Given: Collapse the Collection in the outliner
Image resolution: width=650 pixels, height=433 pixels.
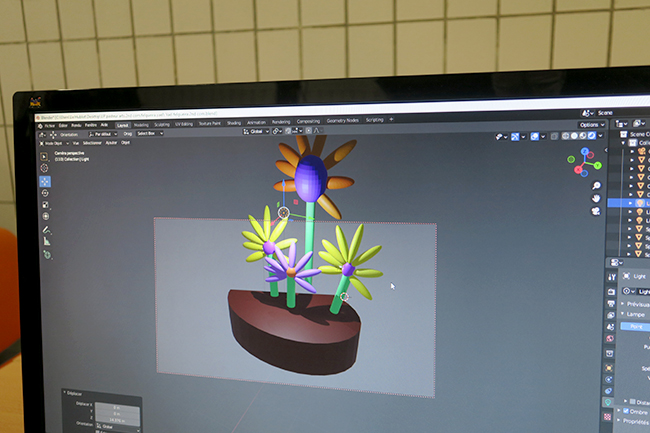Looking at the screenshot, I should [x=623, y=143].
